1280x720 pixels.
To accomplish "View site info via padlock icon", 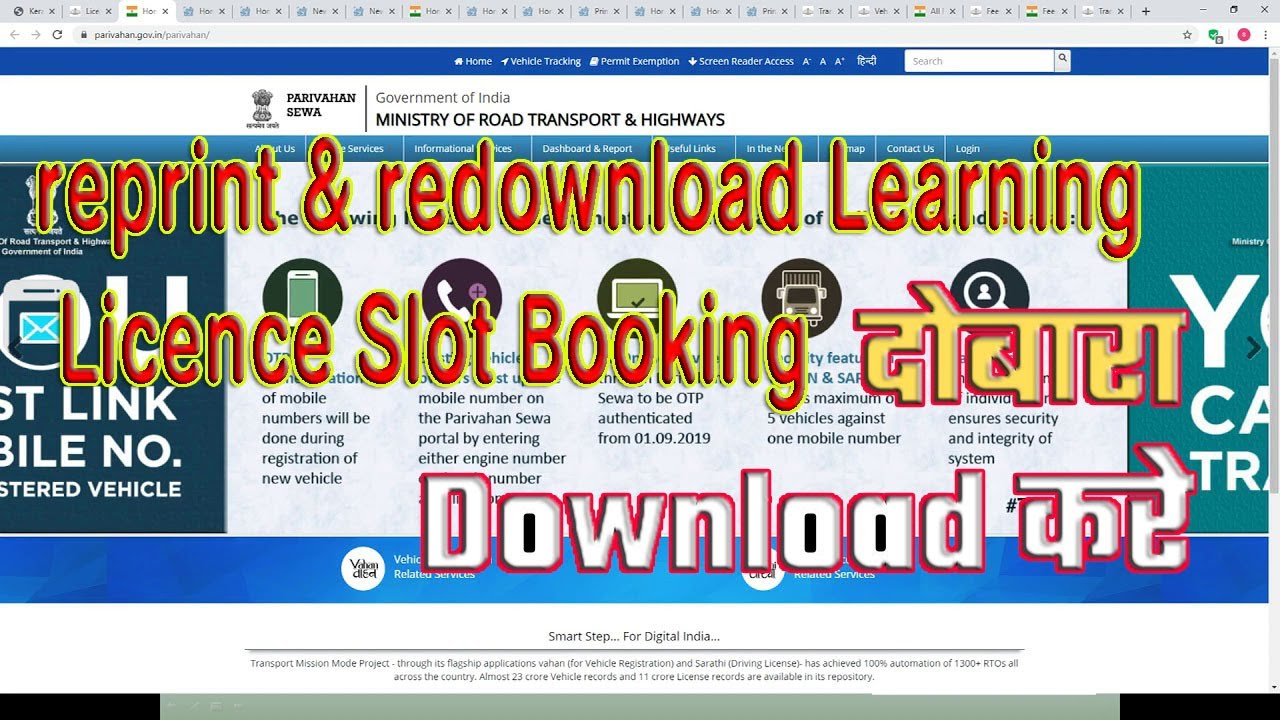I will point(84,34).
